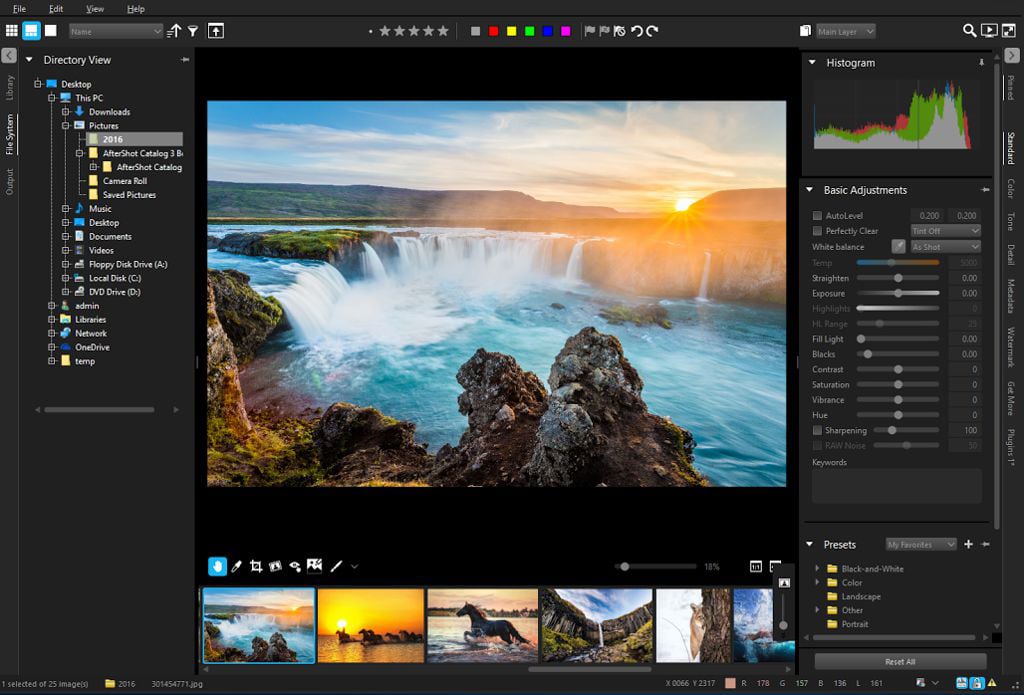Screen dimensions: 1024x695
Task: Click the warning triangle in status bar
Action: 992,683
